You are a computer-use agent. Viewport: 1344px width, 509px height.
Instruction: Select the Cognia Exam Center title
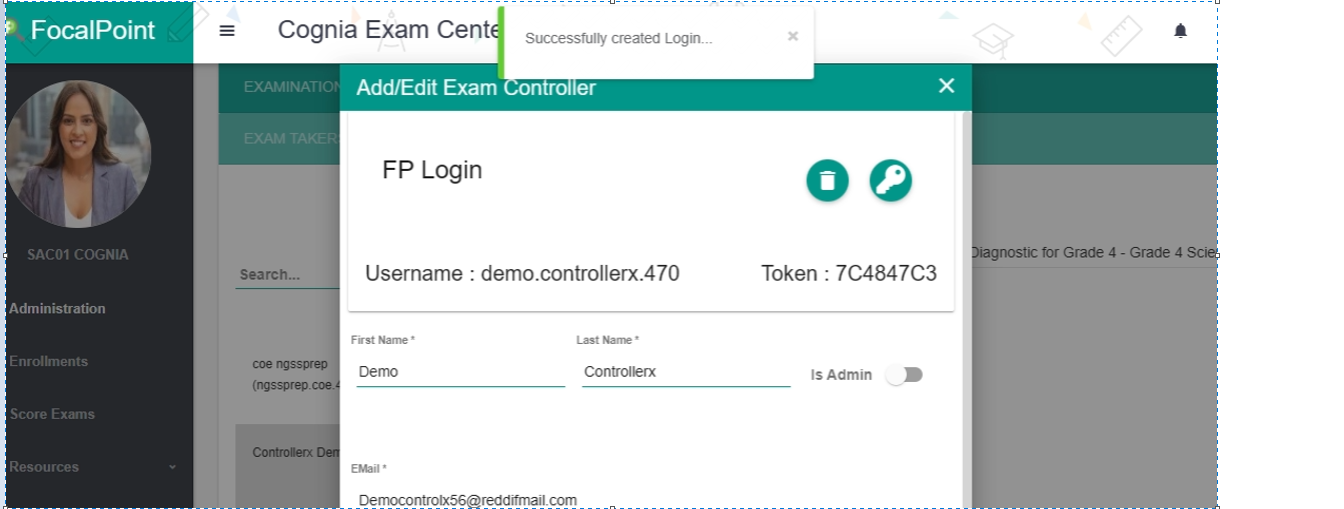click(x=389, y=30)
